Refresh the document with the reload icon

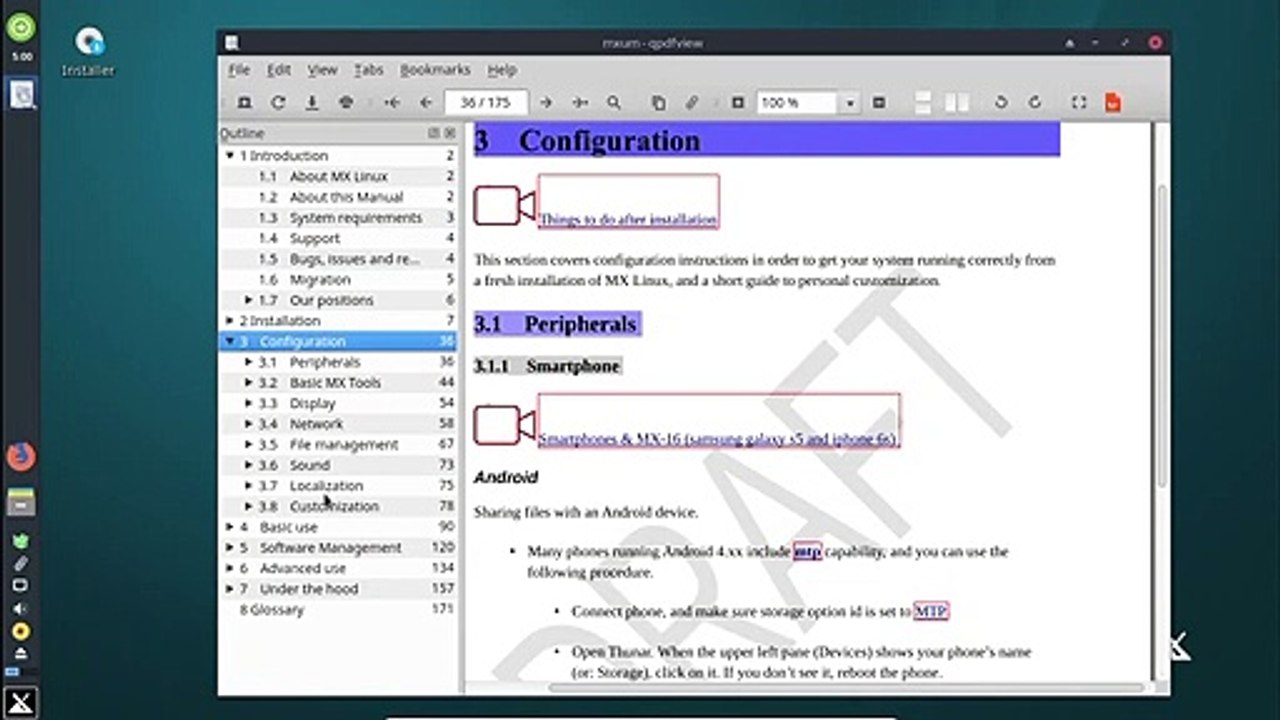278,103
